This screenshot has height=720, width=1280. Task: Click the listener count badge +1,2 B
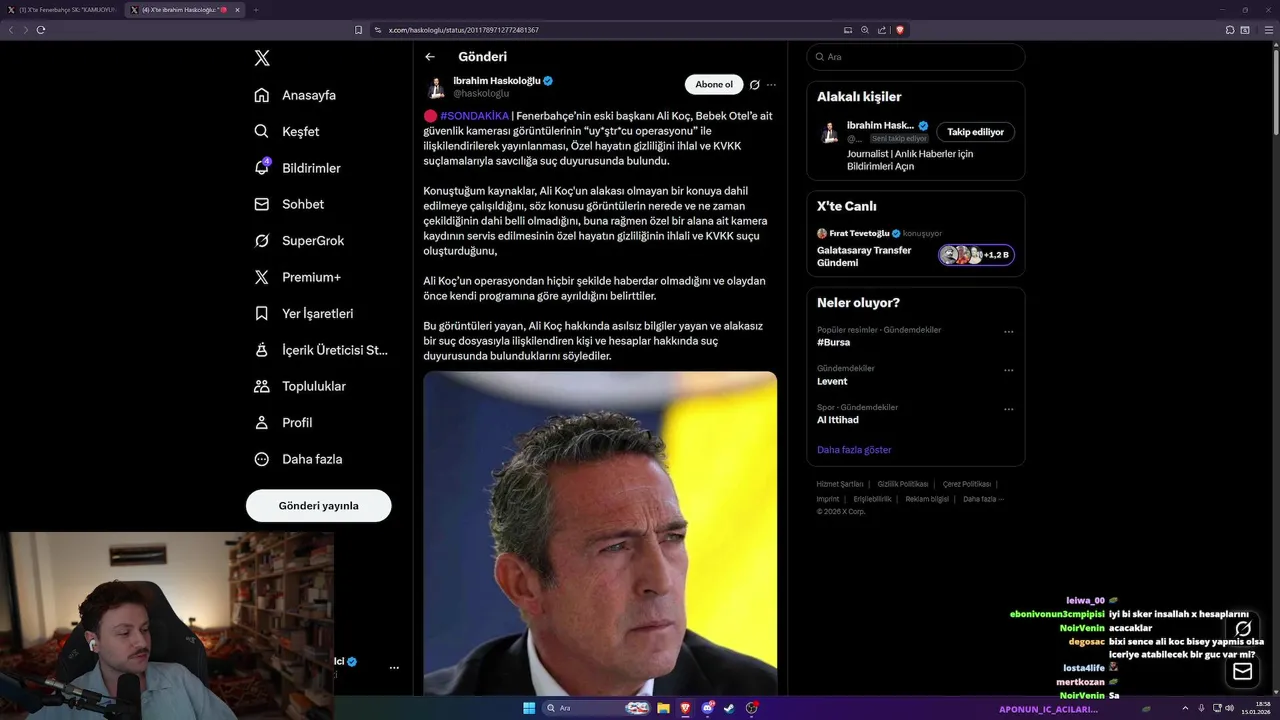click(976, 255)
